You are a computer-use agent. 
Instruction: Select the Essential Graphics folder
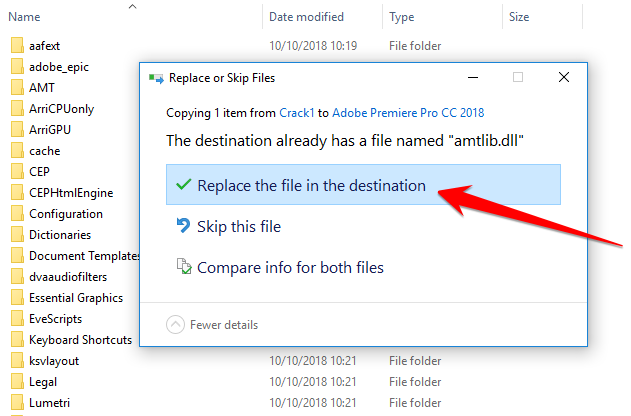pos(76,297)
